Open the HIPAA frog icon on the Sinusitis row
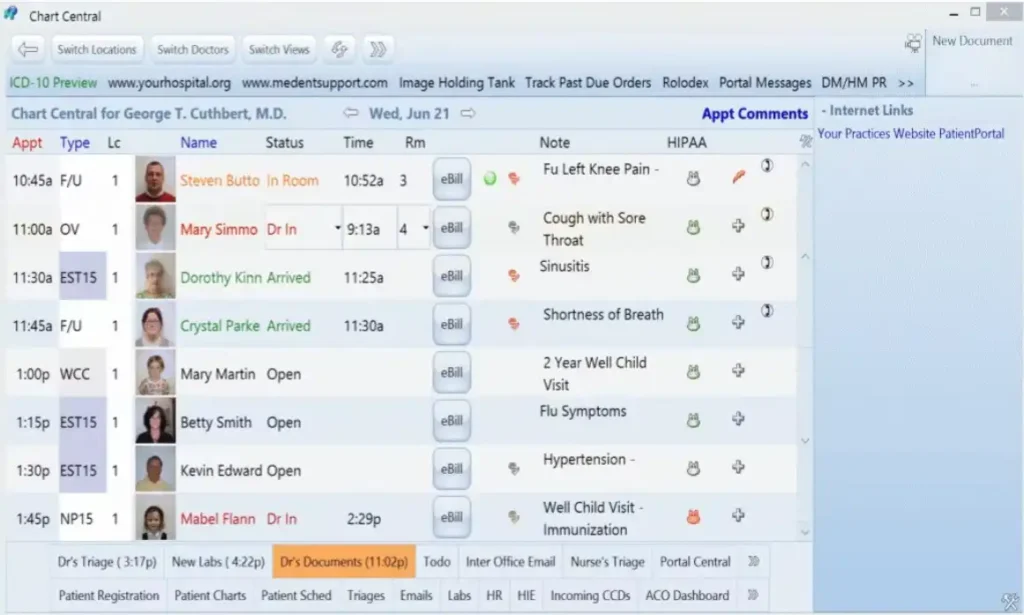1024x615 pixels. (693, 276)
